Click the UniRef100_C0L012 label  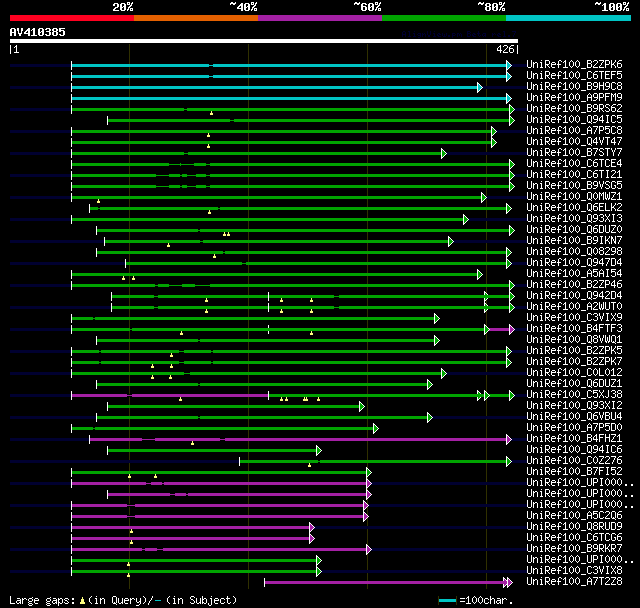click(574, 373)
